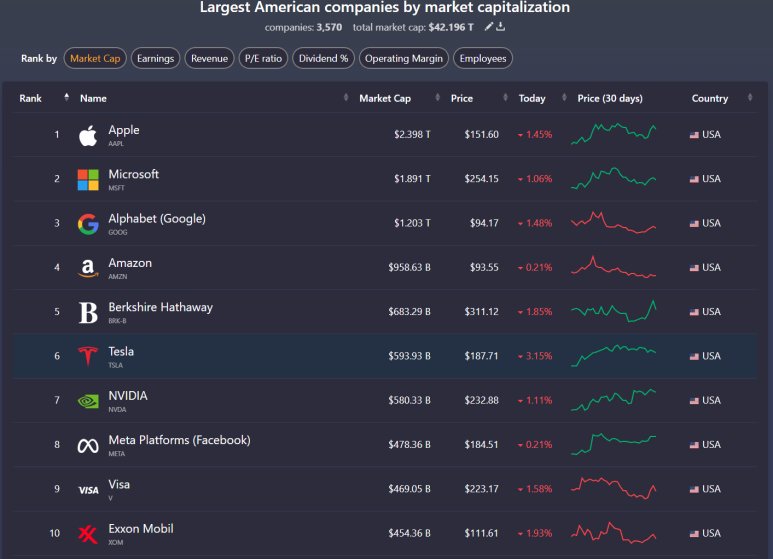This screenshot has height=559, width=773.
Task: Click the total market cap value $42.196 T
Action: pos(451,28)
